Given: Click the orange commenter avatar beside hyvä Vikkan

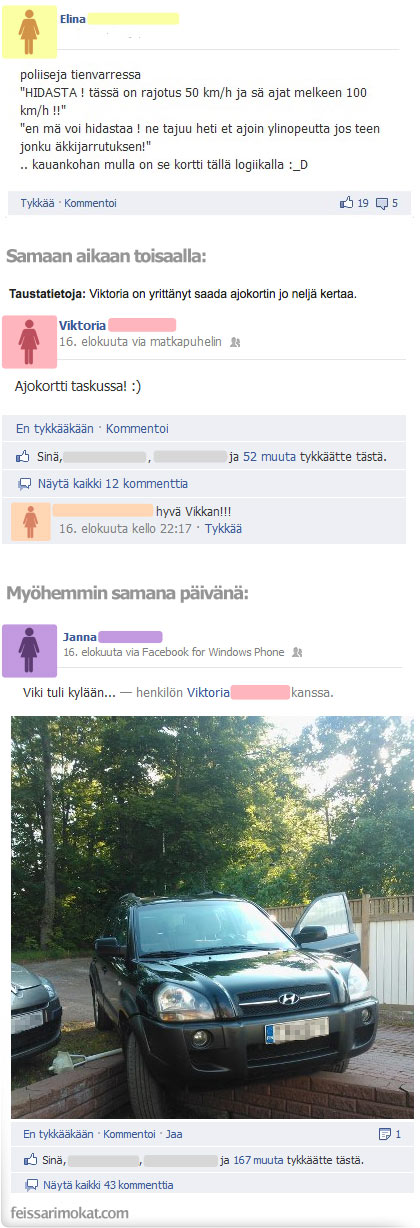Looking at the screenshot, I should [x=30, y=522].
